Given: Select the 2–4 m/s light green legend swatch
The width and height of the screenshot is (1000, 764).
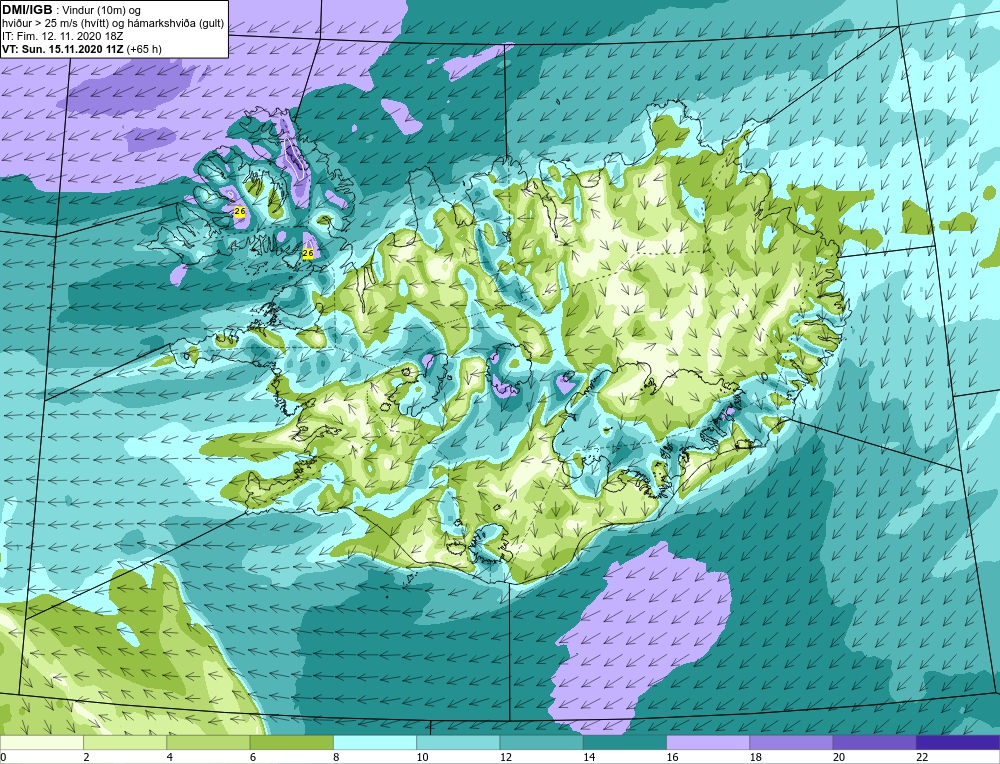Looking at the screenshot, I should click(x=125, y=742).
